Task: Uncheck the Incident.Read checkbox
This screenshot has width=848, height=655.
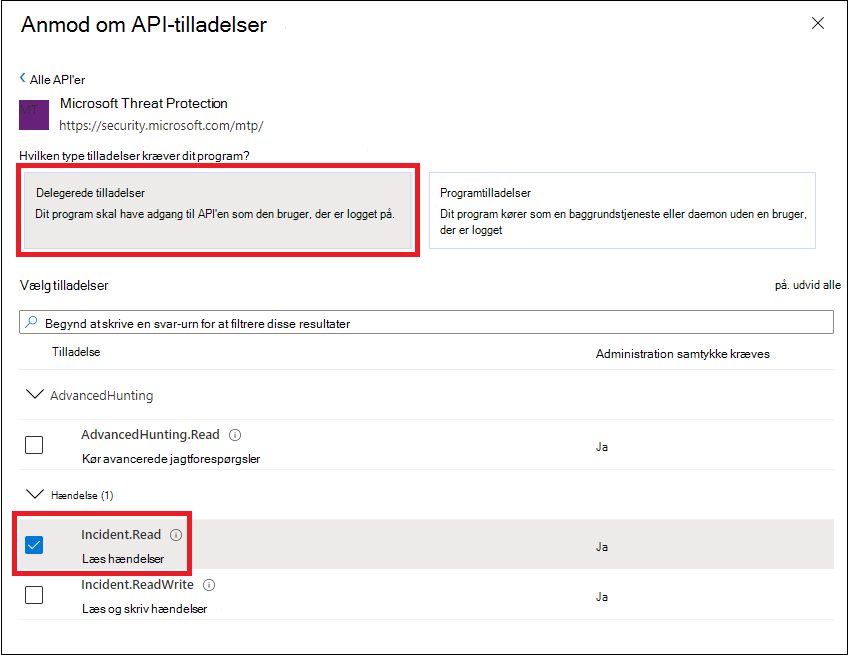Action: point(34,545)
